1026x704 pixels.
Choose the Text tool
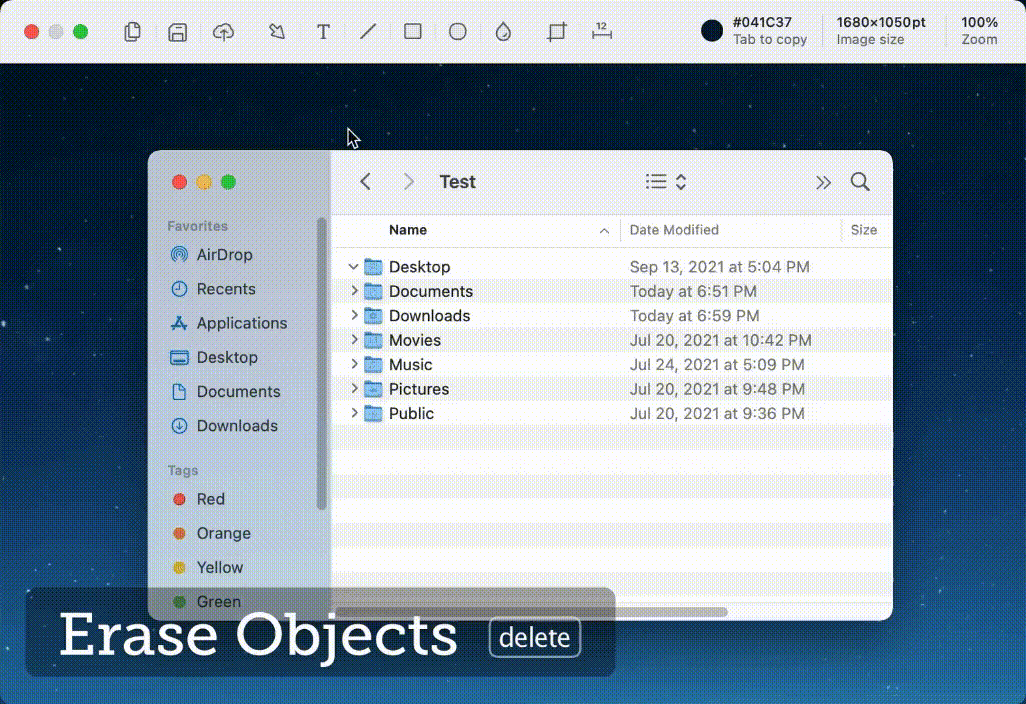323,32
